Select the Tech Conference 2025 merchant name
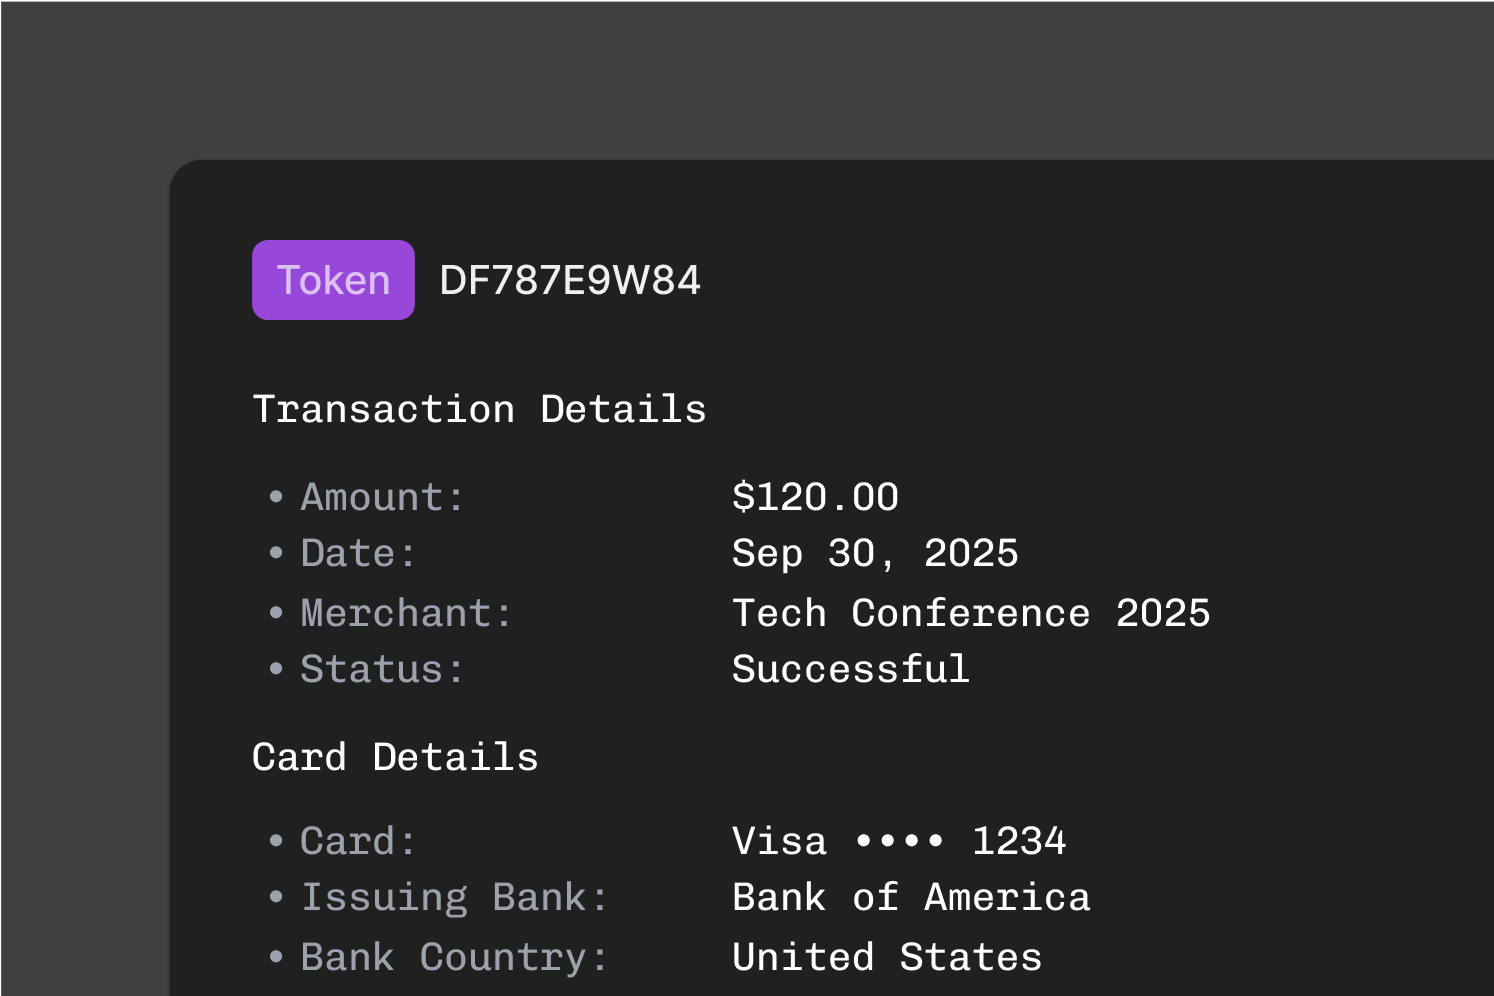The width and height of the screenshot is (1494, 996). pyautogui.click(x=971, y=614)
